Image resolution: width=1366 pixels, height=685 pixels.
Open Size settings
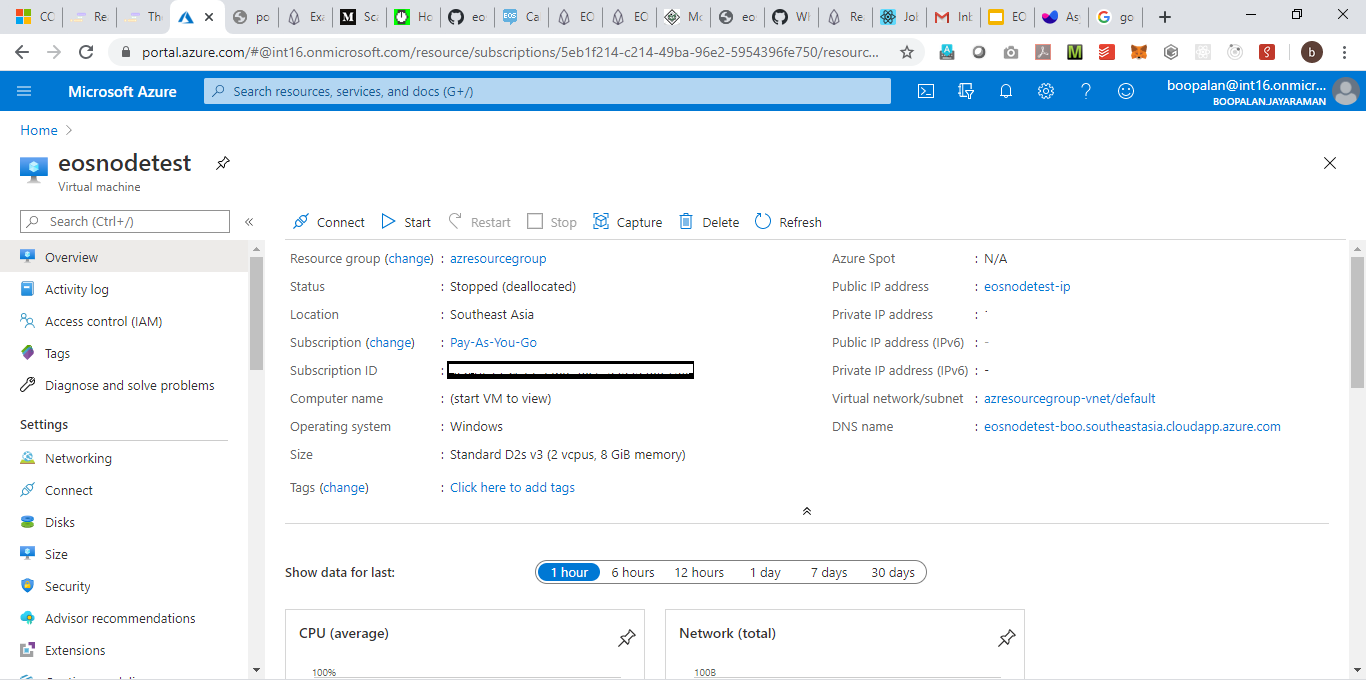tap(124, 554)
